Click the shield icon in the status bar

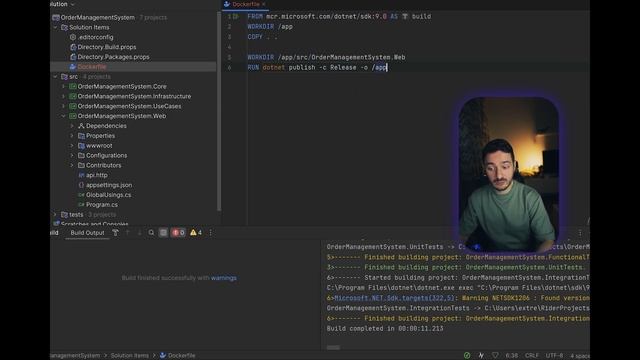pos(495,356)
